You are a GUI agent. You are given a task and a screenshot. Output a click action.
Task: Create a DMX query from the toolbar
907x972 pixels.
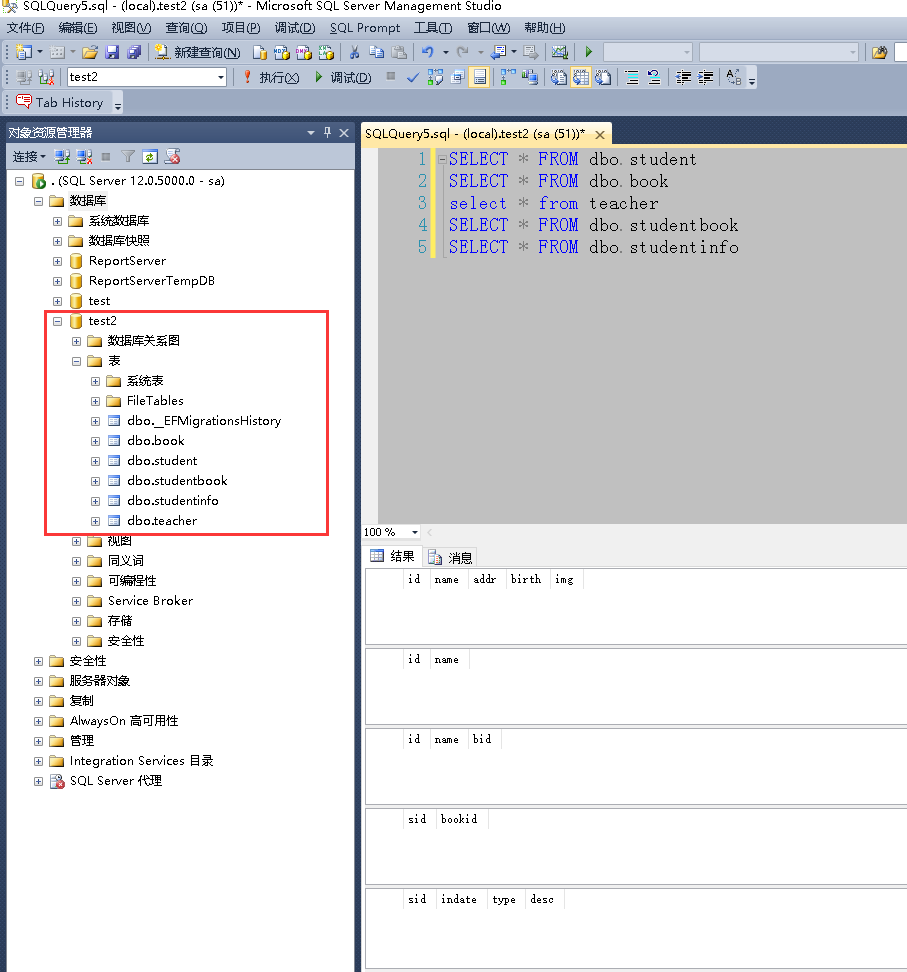(304, 53)
